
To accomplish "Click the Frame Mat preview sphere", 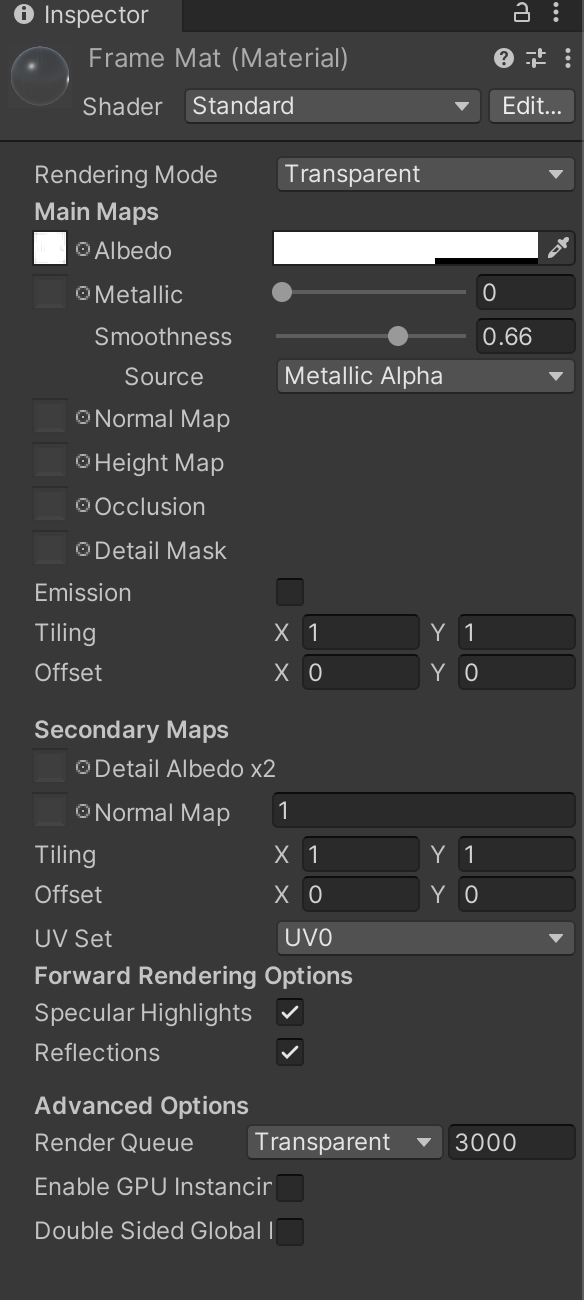I will [40, 77].
